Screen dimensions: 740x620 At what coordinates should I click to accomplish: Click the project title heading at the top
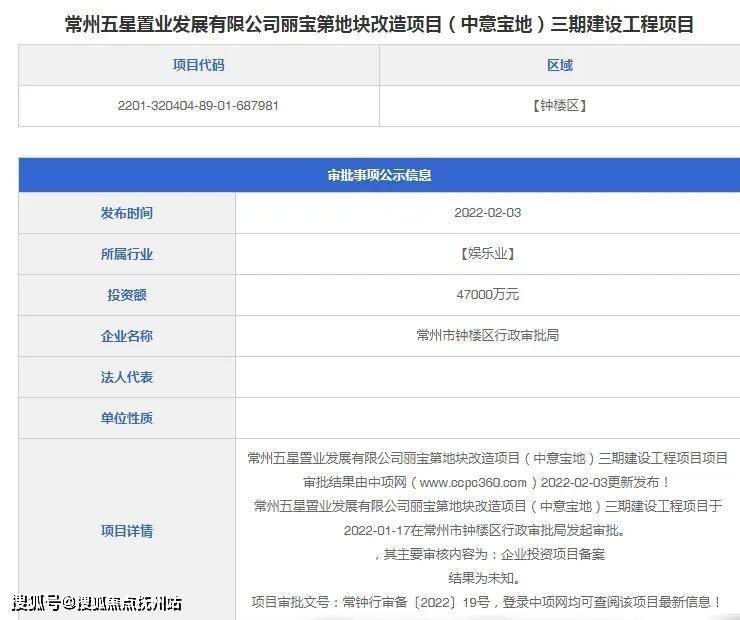click(379, 24)
